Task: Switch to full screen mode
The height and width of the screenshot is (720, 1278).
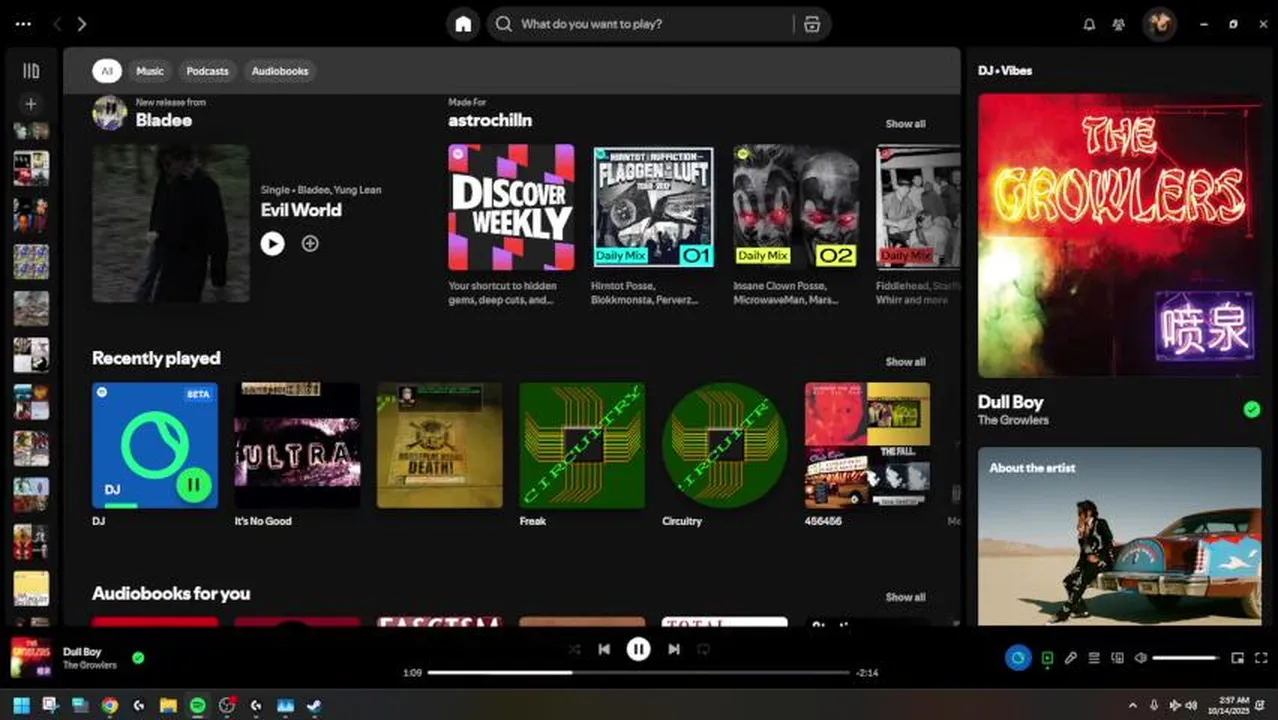Action: [1261, 658]
